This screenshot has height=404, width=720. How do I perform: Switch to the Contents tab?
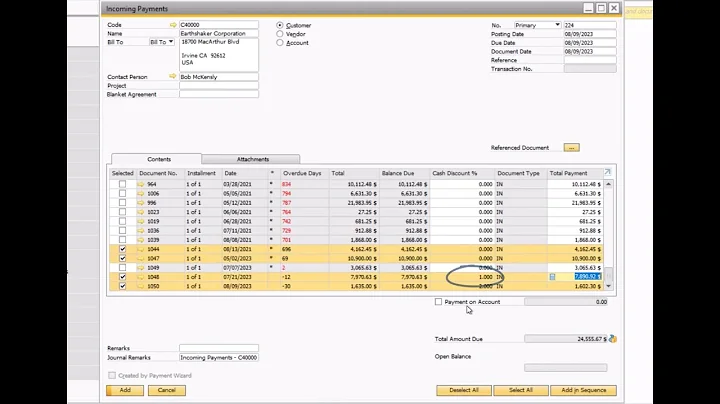tap(159, 159)
